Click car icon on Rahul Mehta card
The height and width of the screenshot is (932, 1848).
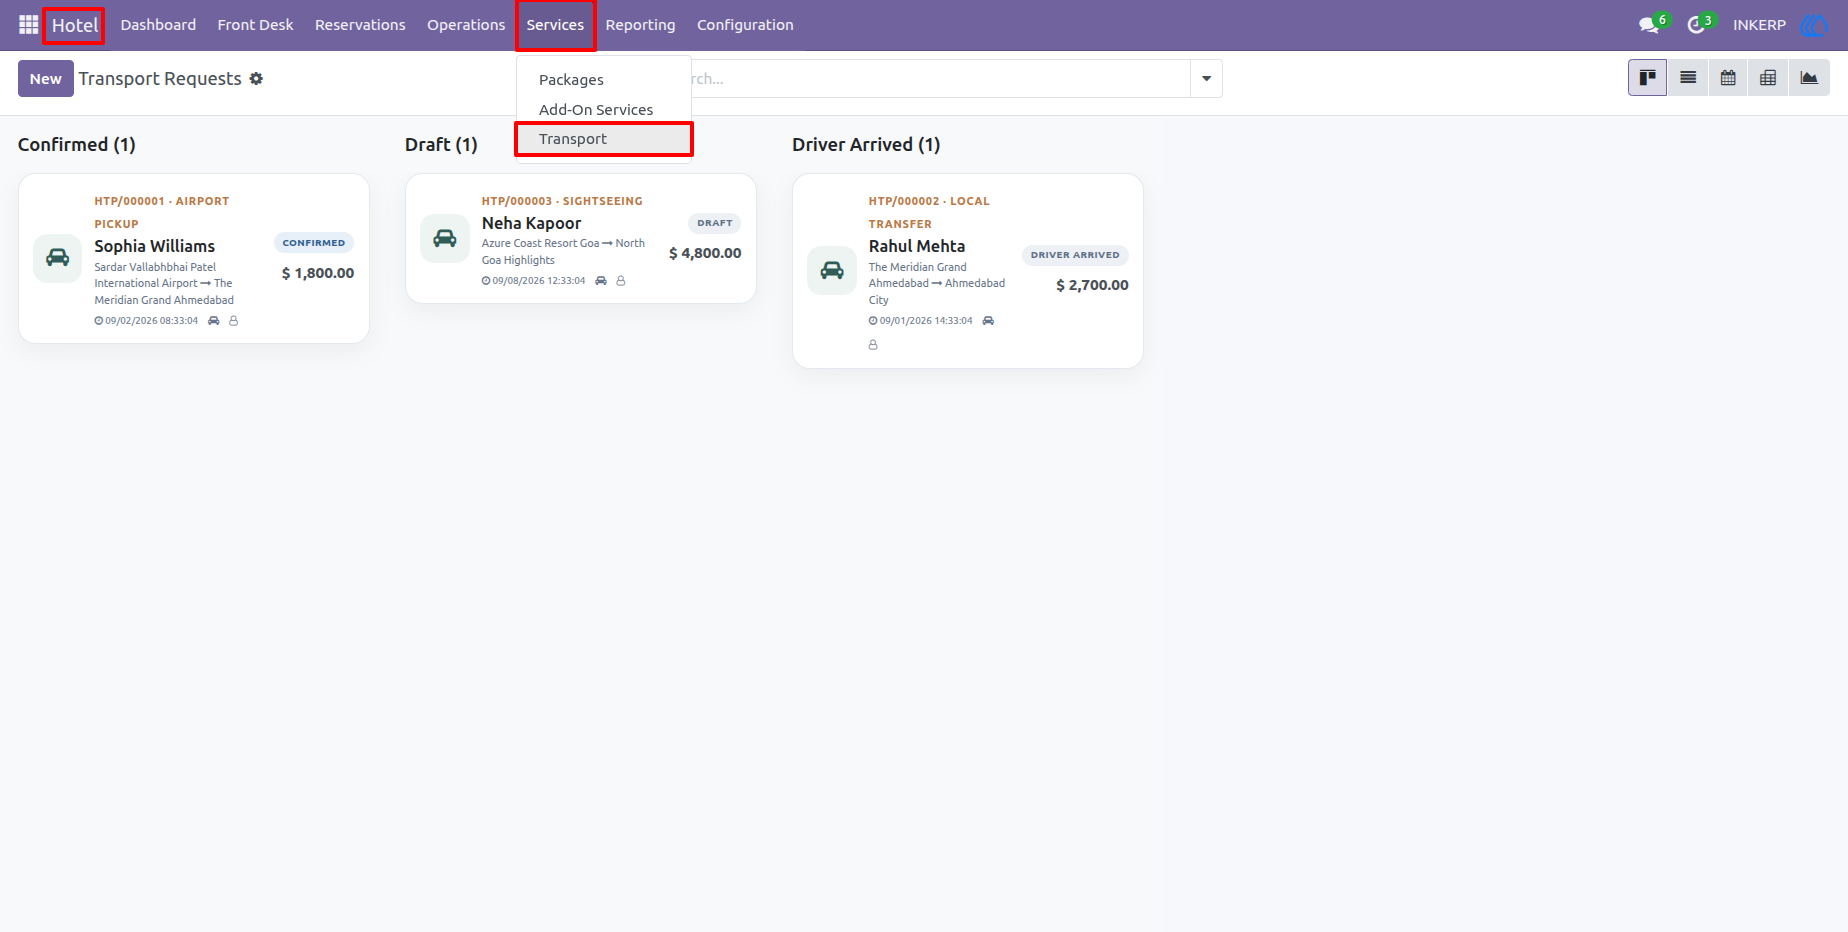coord(832,270)
